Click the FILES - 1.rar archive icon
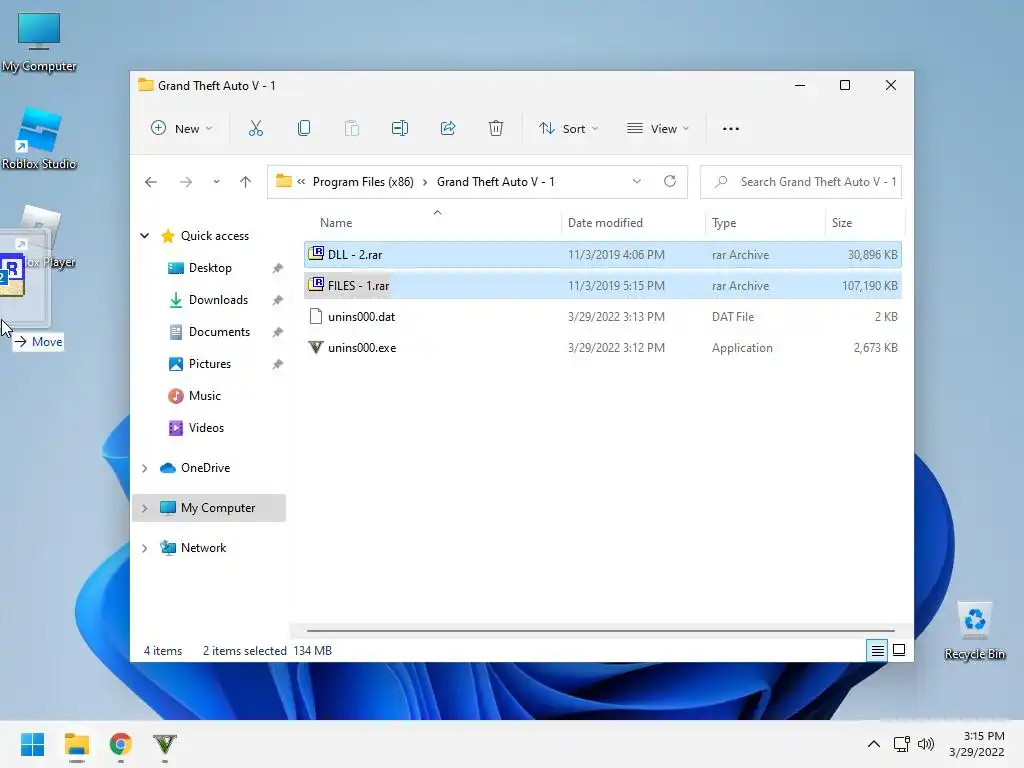This screenshot has width=1024, height=768. pos(316,285)
